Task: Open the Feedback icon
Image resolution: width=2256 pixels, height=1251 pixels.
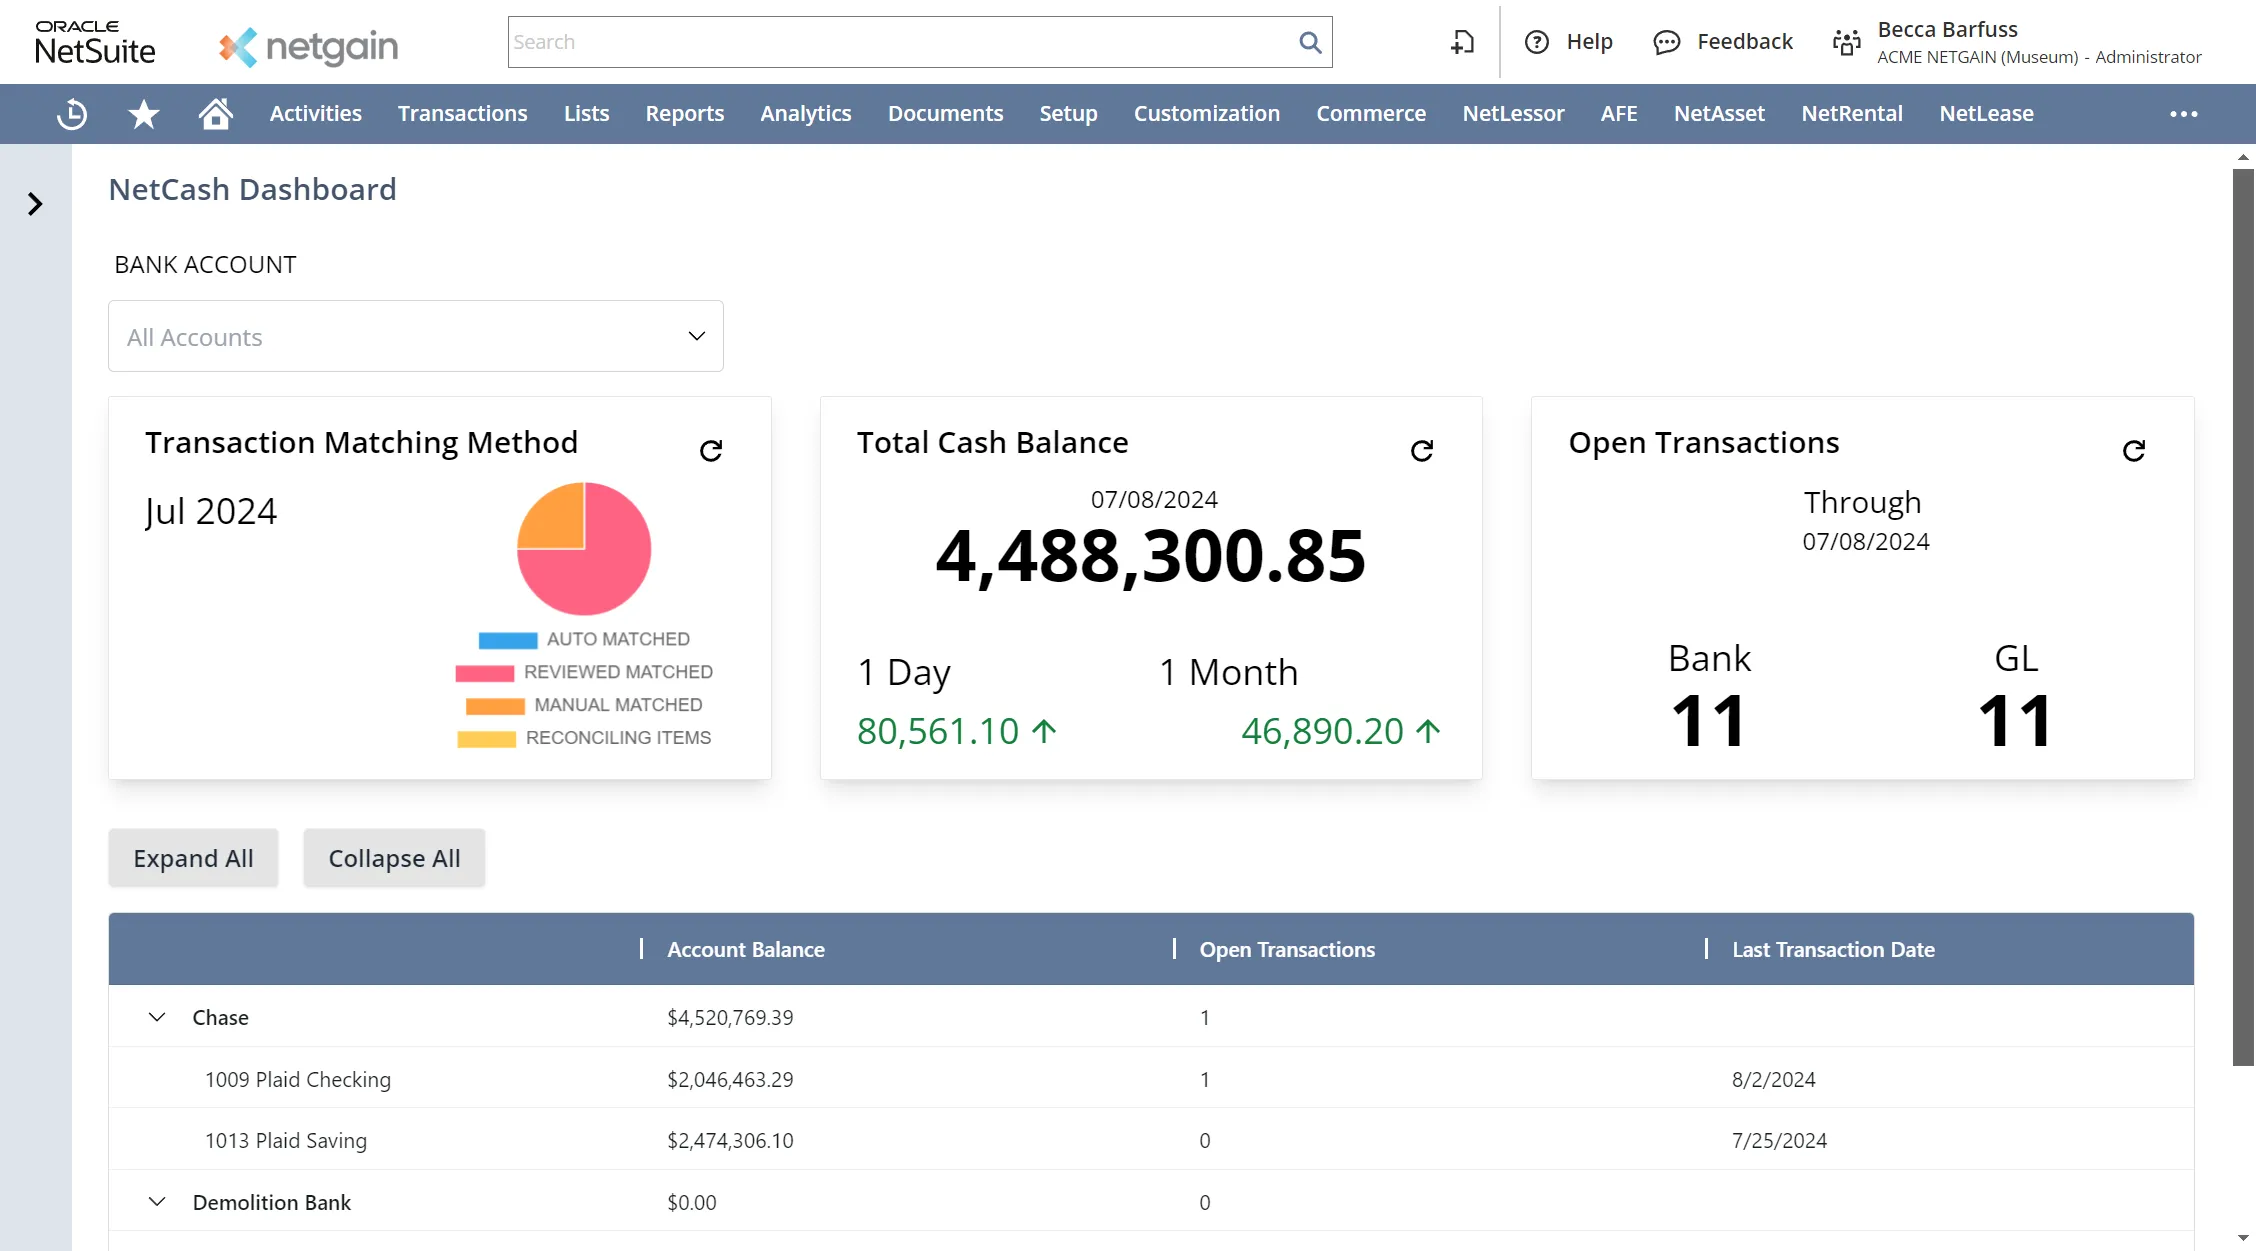Action: click(x=1666, y=42)
